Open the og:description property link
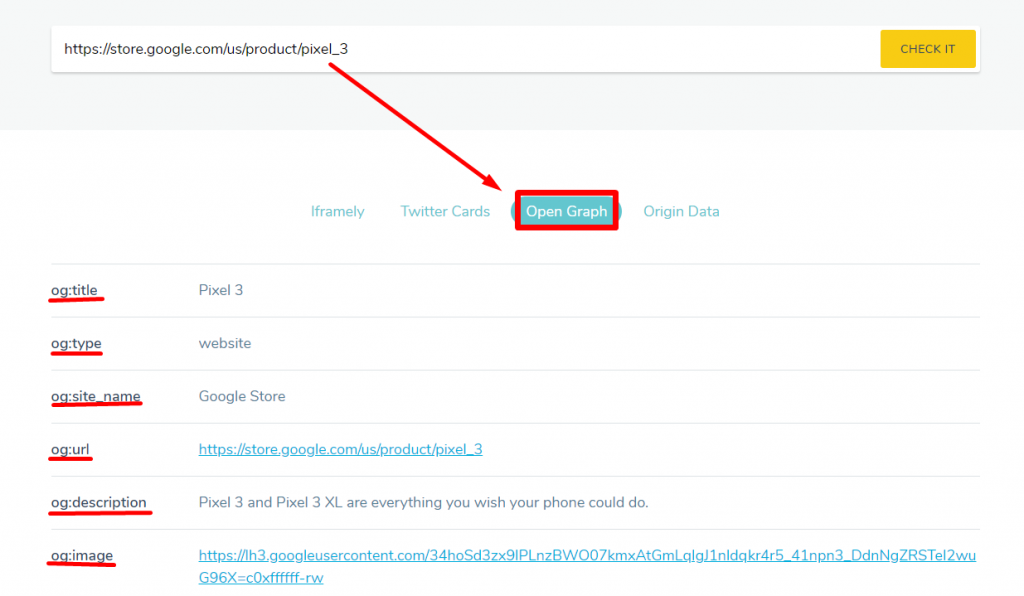 coord(99,502)
